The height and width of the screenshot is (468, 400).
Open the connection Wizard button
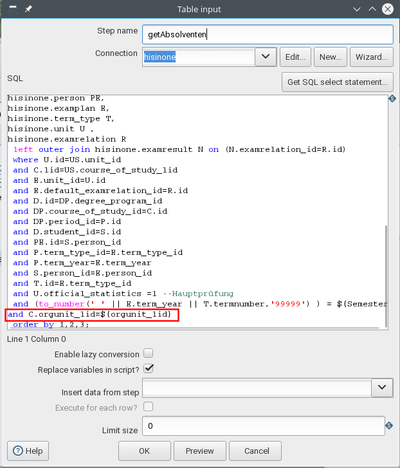tap(372, 57)
